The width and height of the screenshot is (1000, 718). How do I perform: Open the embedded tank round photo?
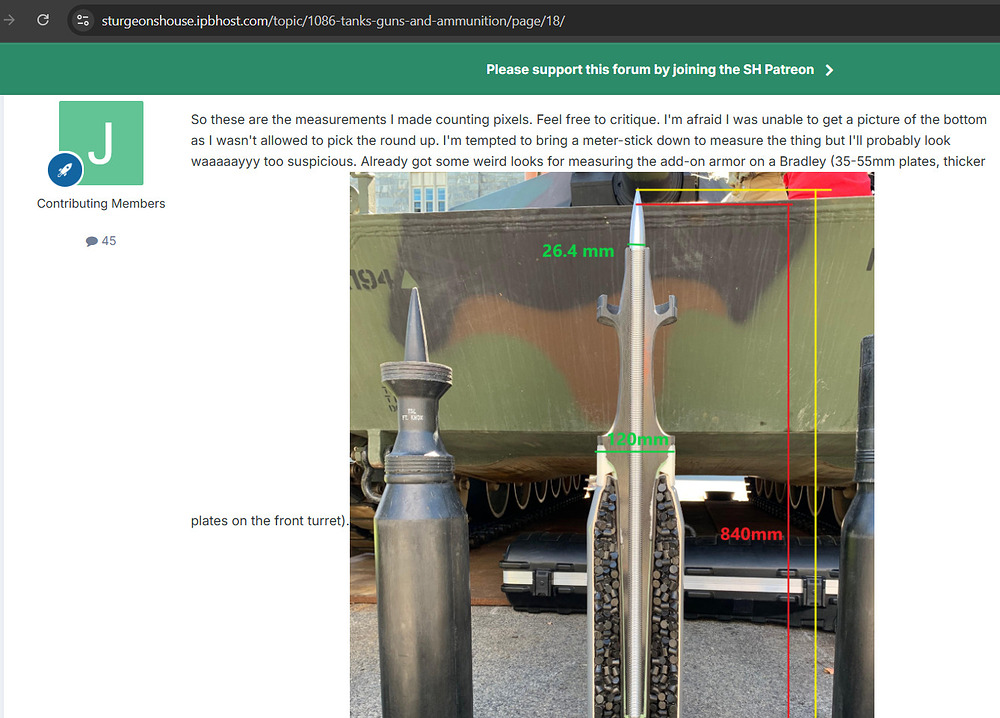click(x=612, y=445)
